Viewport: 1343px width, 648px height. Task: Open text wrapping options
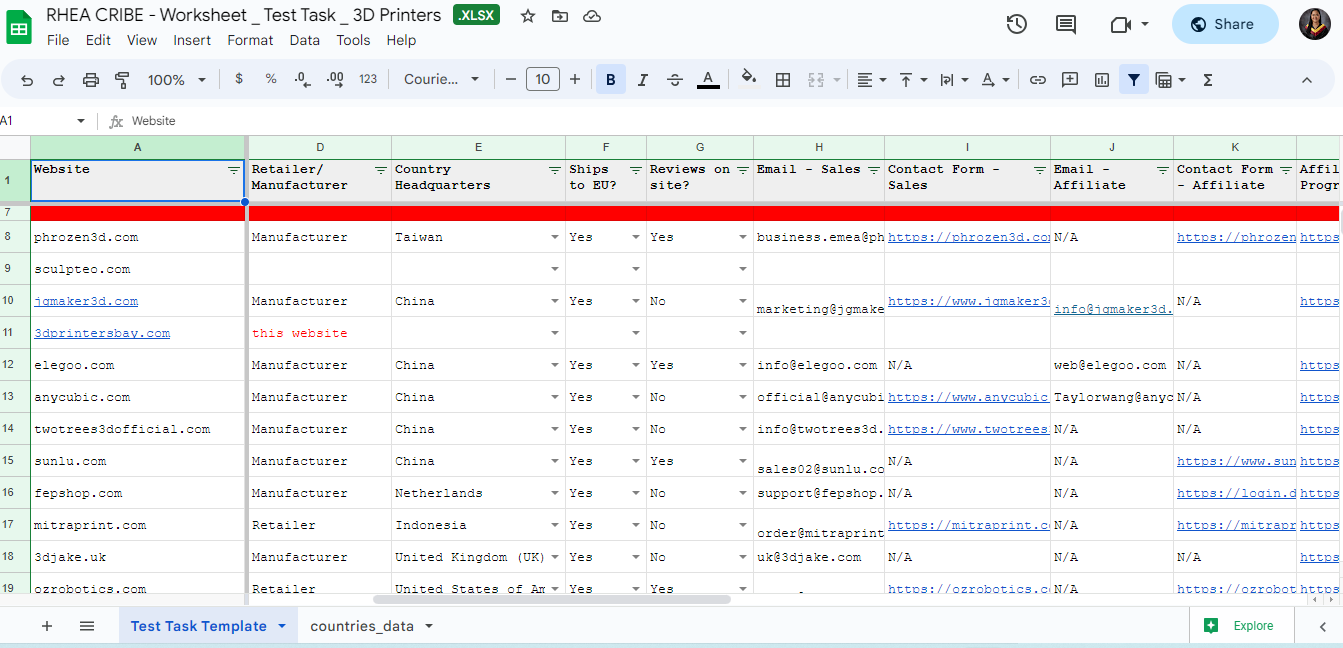coord(954,80)
